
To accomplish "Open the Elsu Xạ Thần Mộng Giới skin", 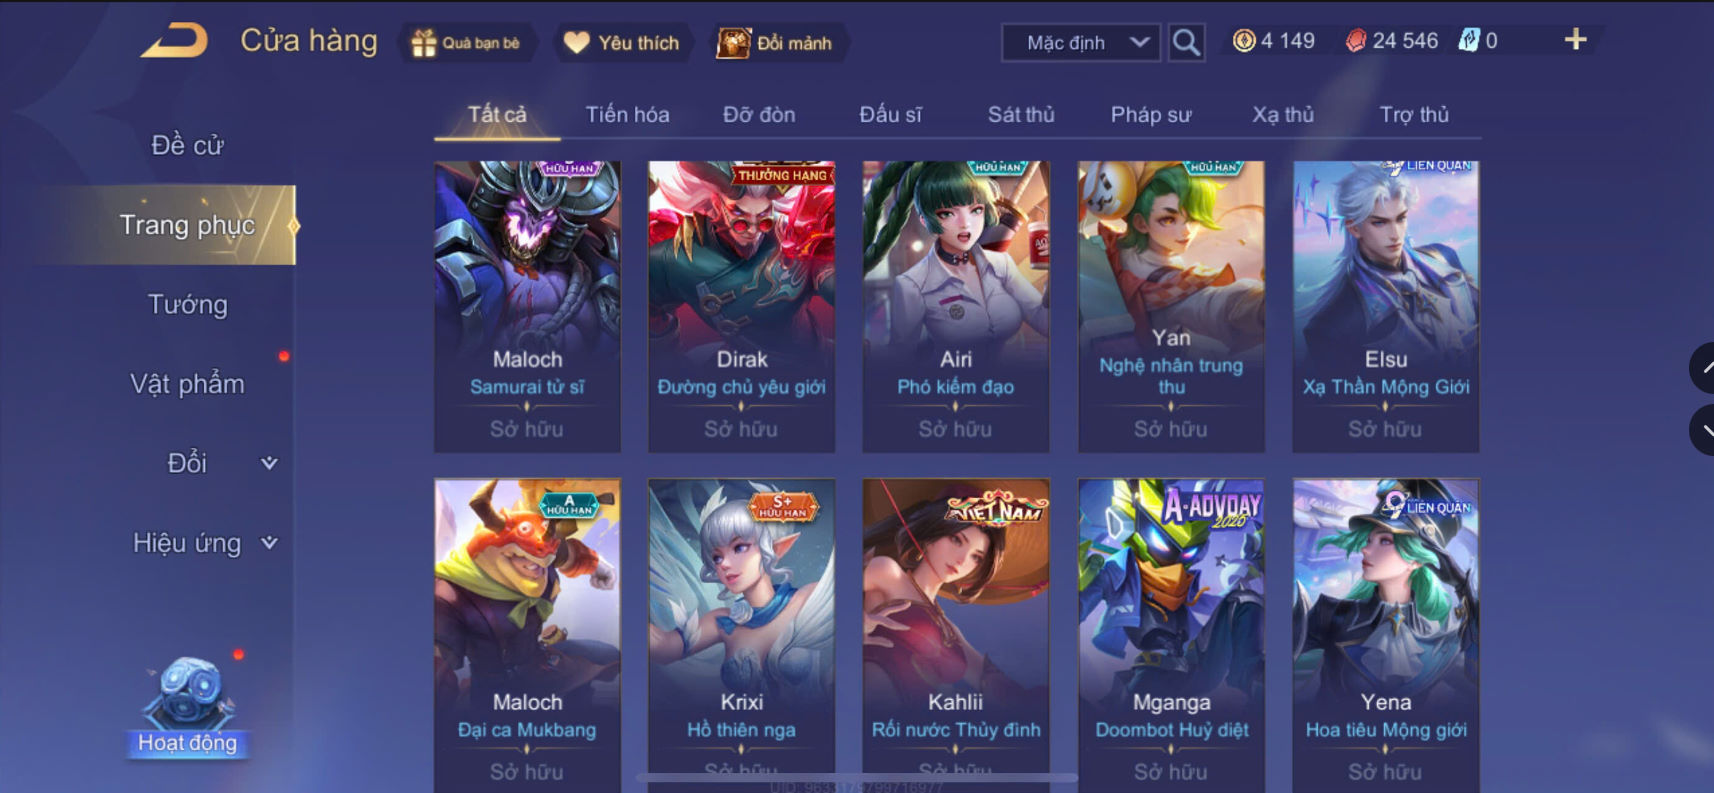I will pos(1386,307).
